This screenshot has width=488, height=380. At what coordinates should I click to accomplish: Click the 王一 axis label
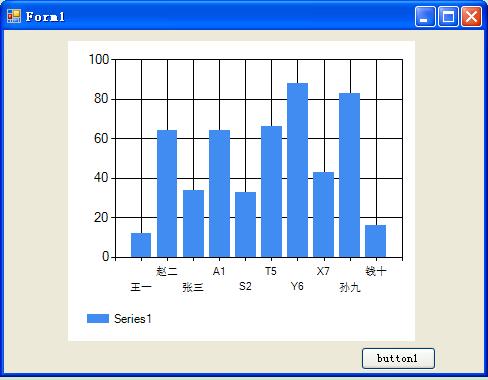point(141,287)
